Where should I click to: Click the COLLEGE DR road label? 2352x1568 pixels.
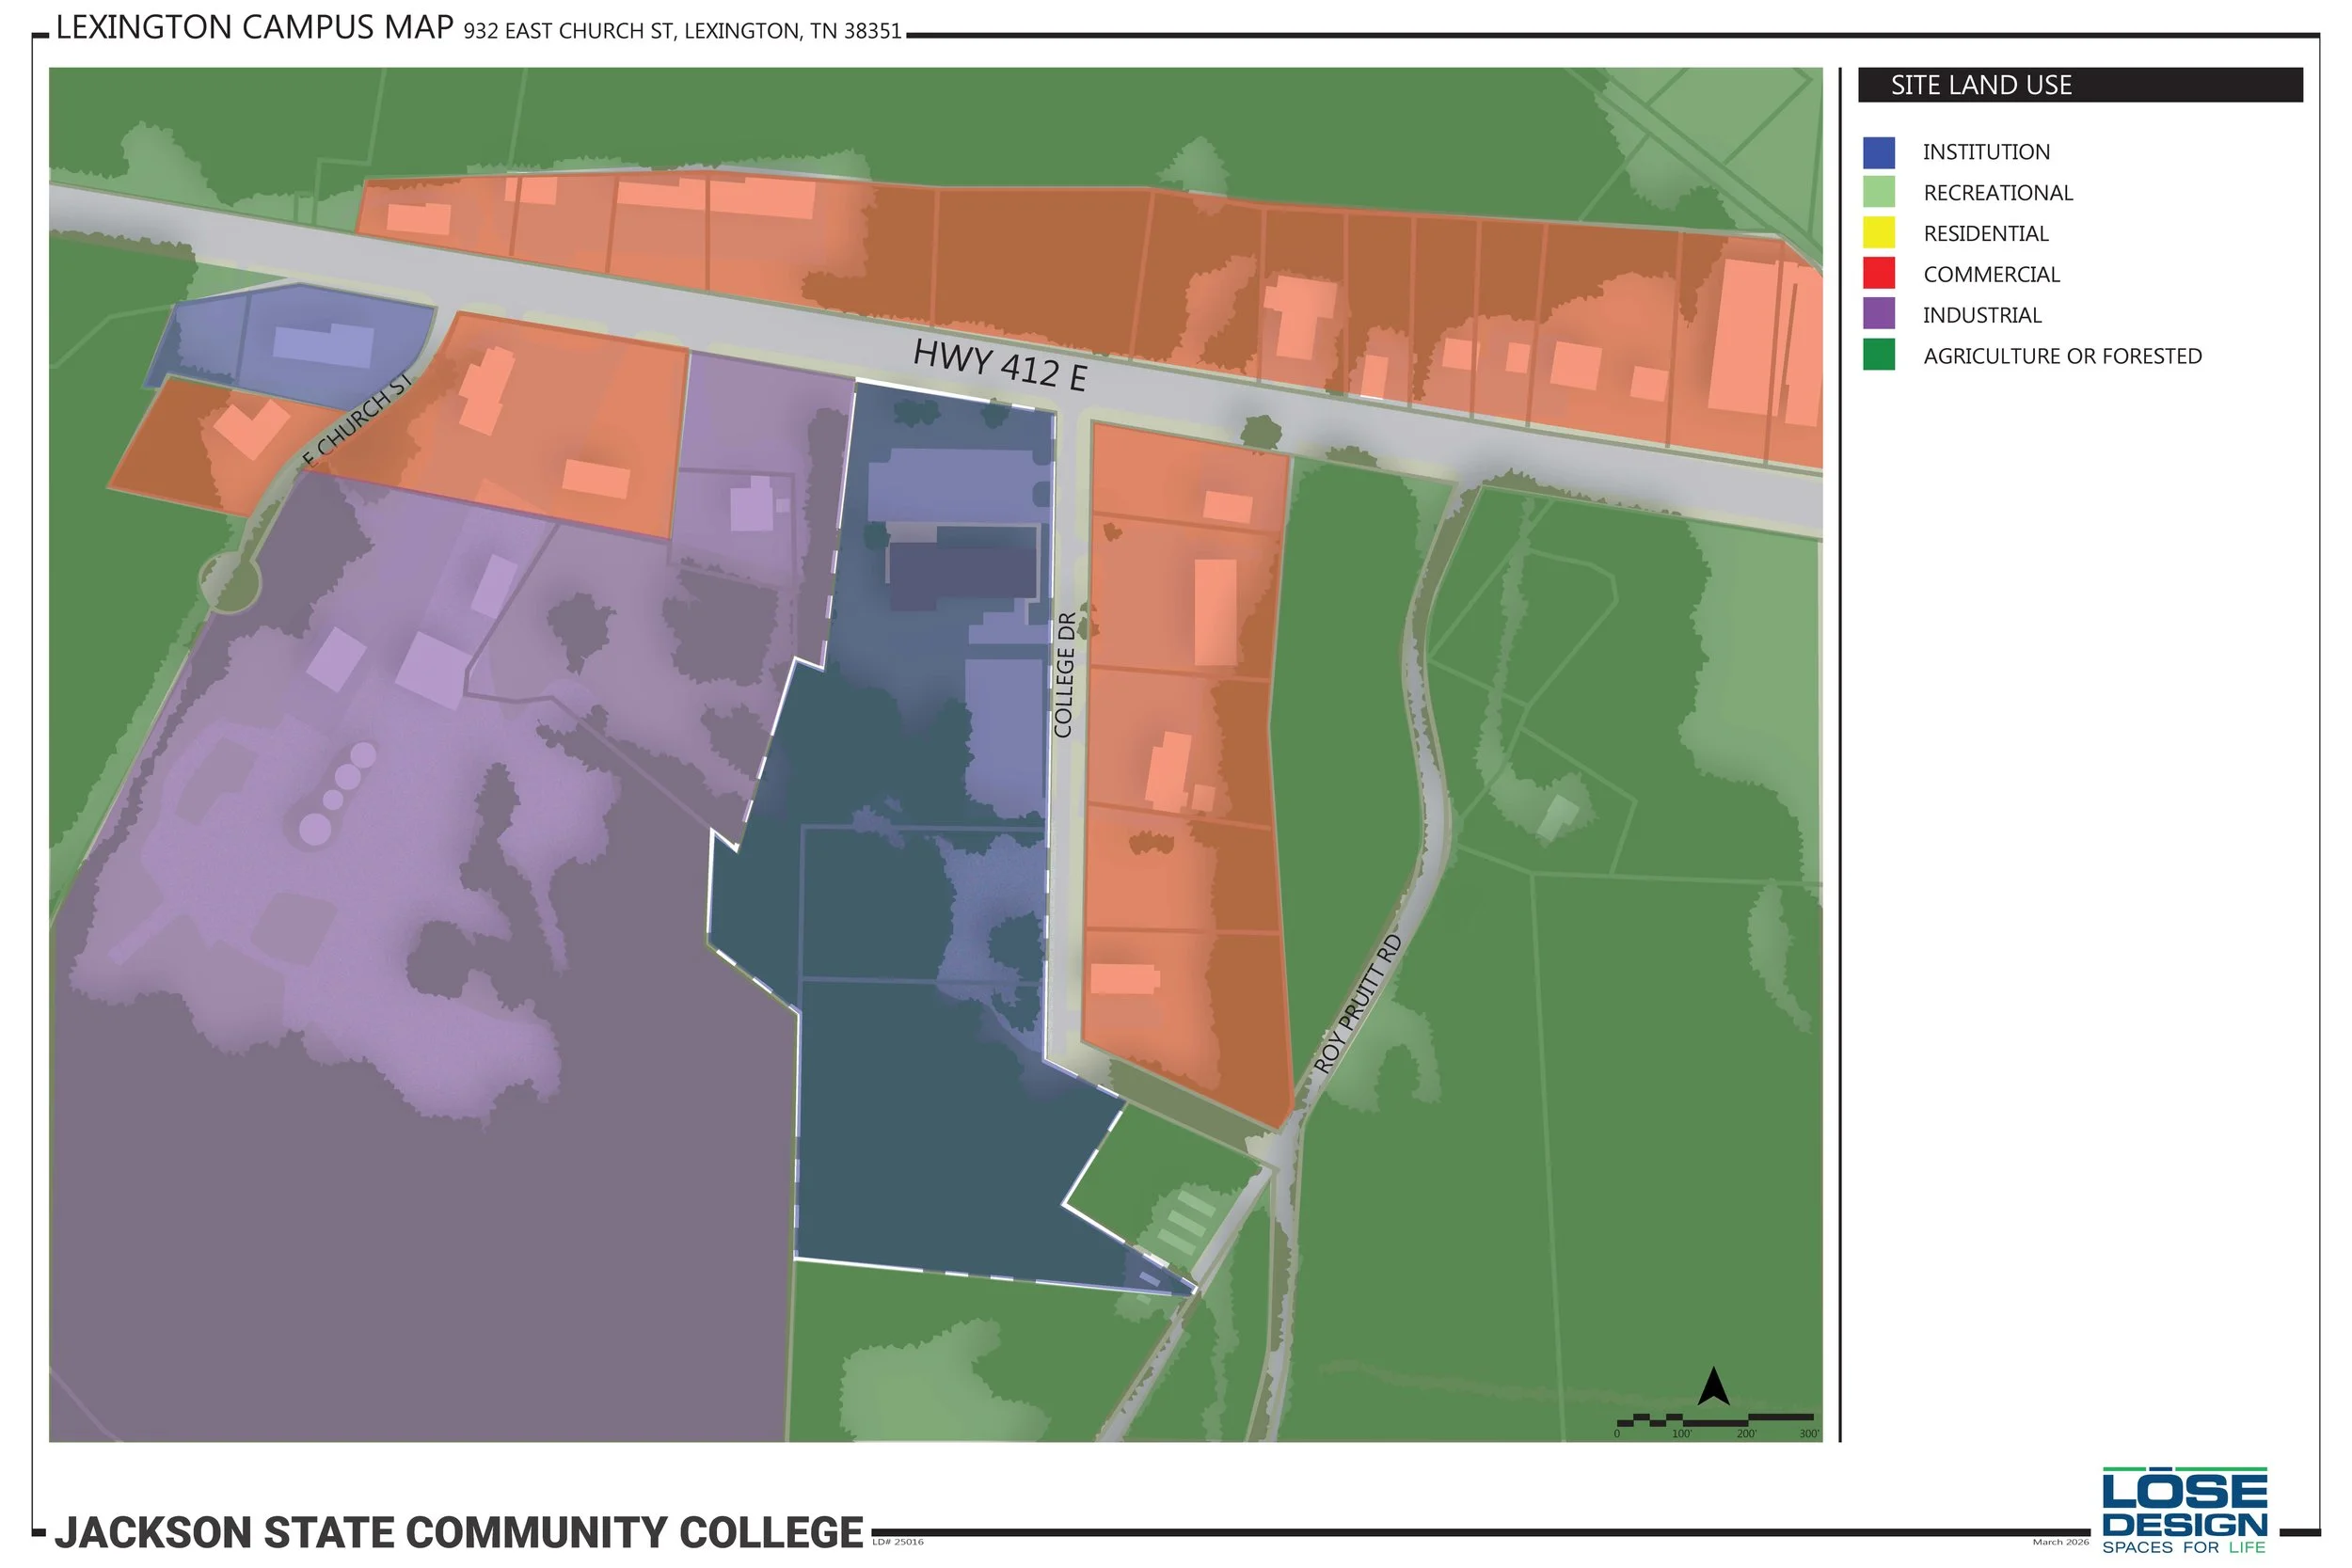tap(1064, 674)
